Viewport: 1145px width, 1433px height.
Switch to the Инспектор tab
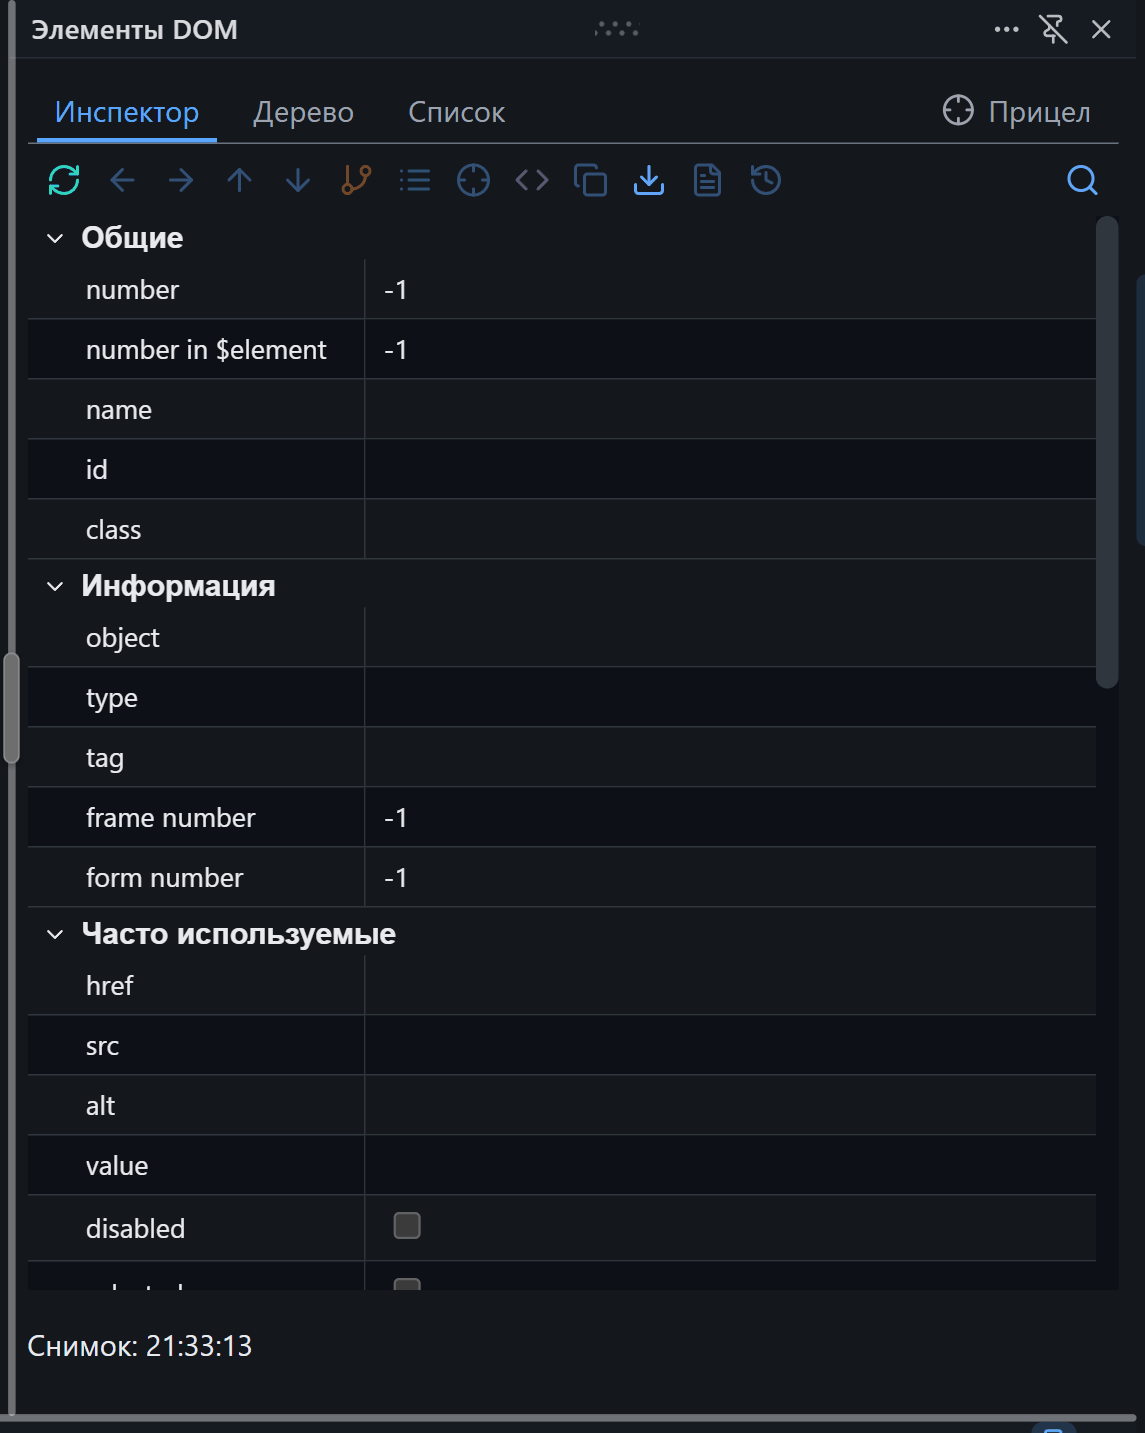coord(127,113)
